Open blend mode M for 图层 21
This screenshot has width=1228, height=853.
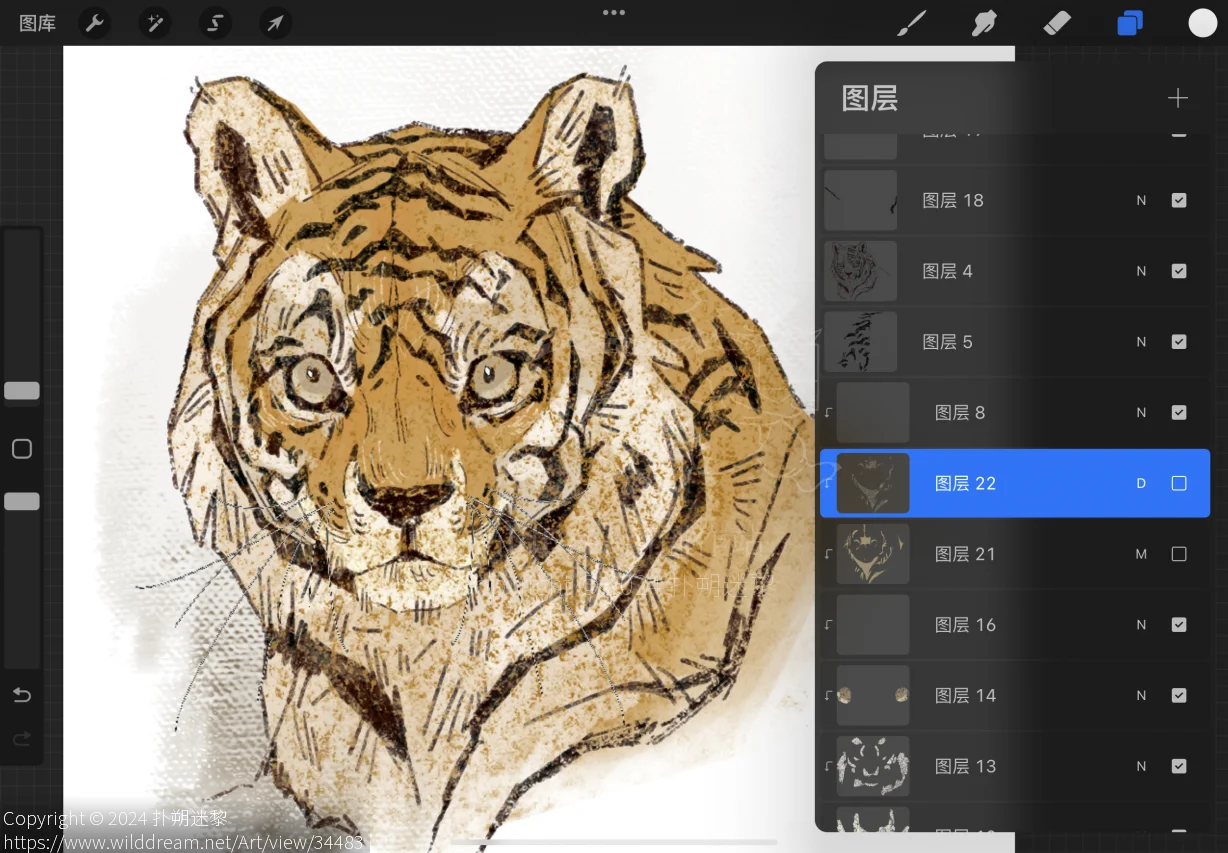click(x=1141, y=554)
